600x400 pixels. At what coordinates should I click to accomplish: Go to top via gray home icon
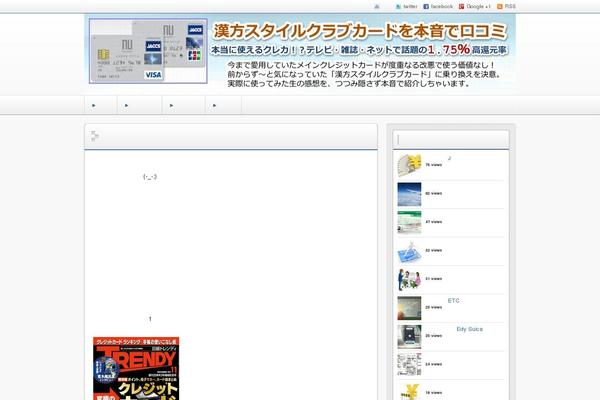click(377, 7)
